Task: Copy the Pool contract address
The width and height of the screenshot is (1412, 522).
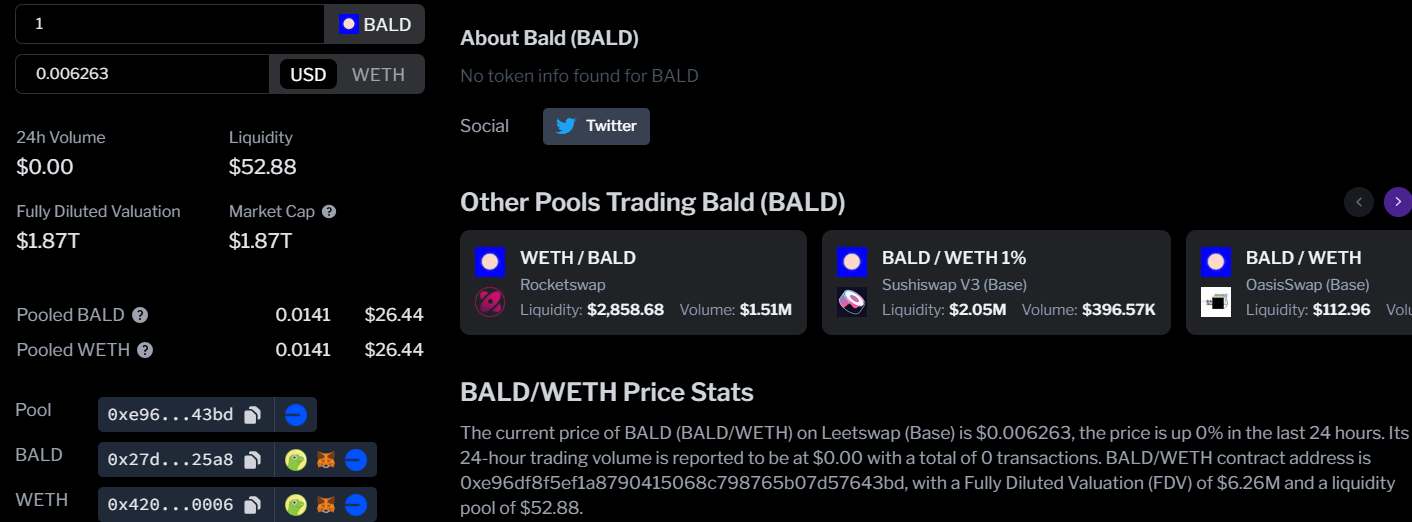Action: [x=253, y=414]
